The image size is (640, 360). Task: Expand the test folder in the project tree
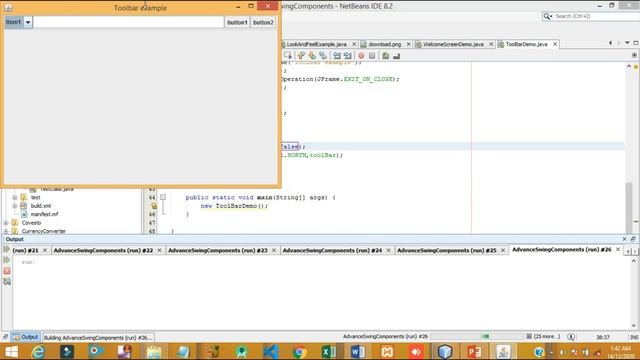15,198
